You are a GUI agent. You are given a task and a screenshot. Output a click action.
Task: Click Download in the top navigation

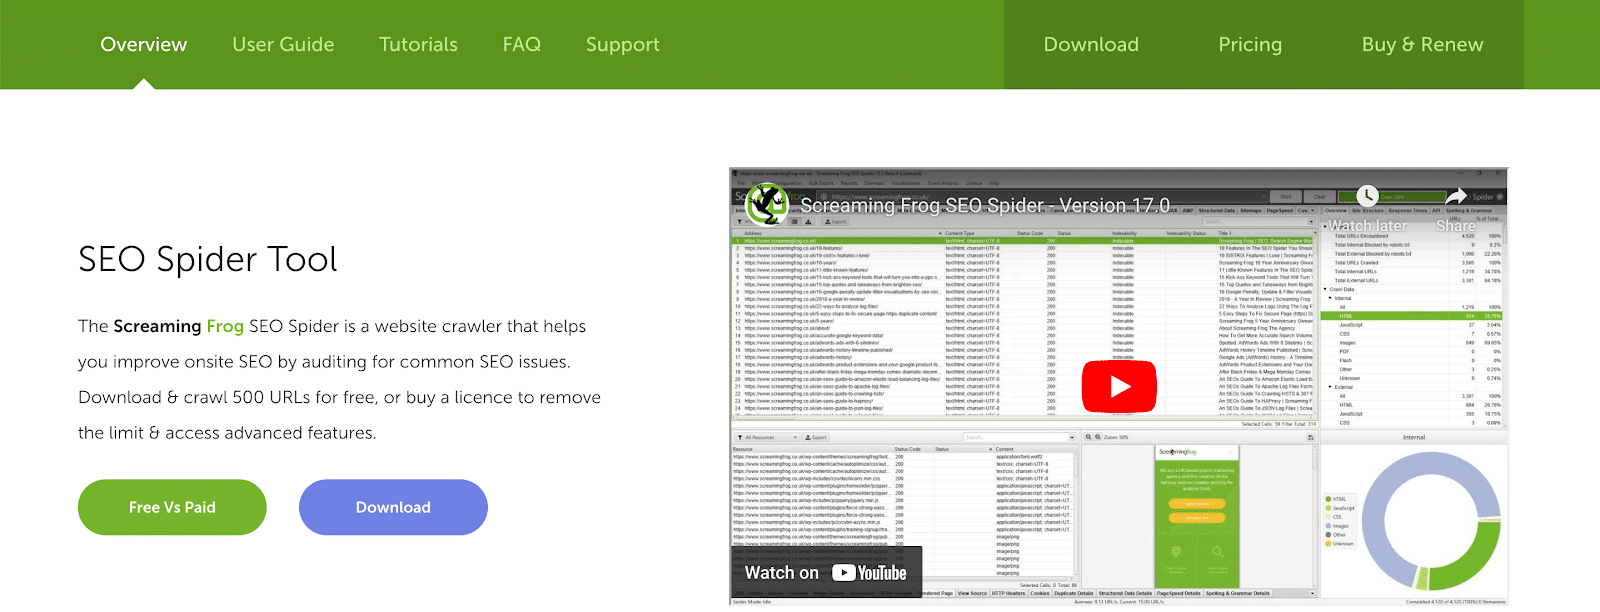pyautogui.click(x=1091, y=44)
